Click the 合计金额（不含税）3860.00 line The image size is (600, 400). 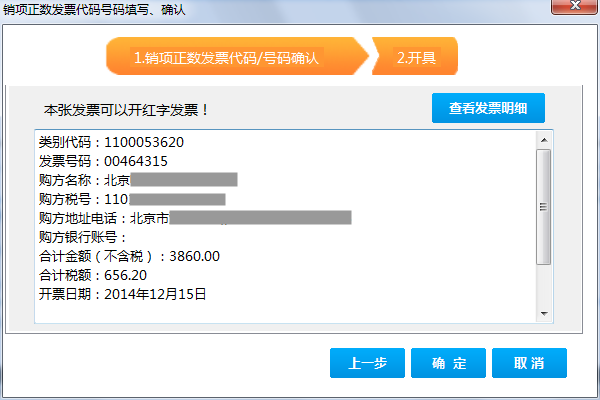129,256
